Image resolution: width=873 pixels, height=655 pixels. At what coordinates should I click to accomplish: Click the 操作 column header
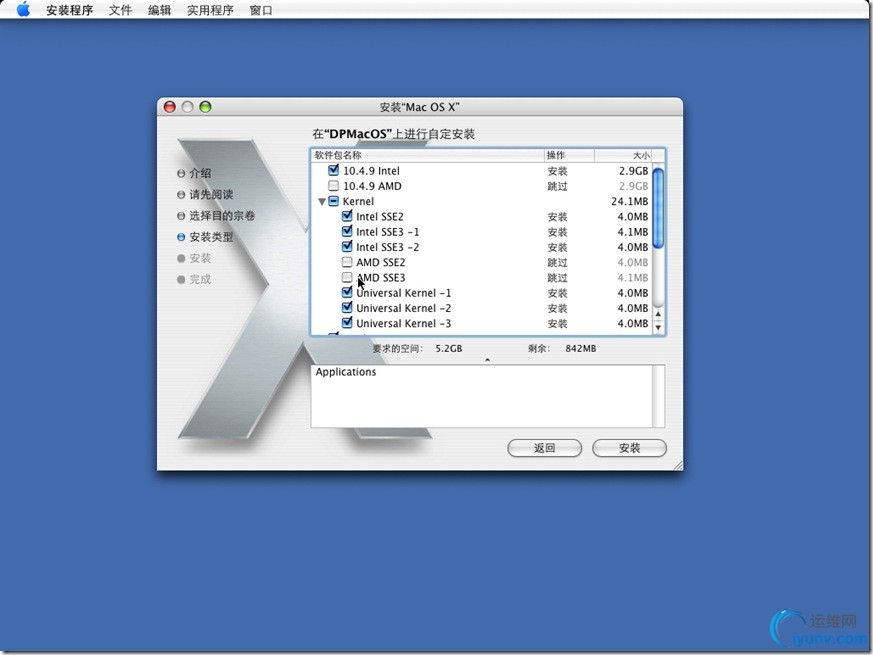569,155
